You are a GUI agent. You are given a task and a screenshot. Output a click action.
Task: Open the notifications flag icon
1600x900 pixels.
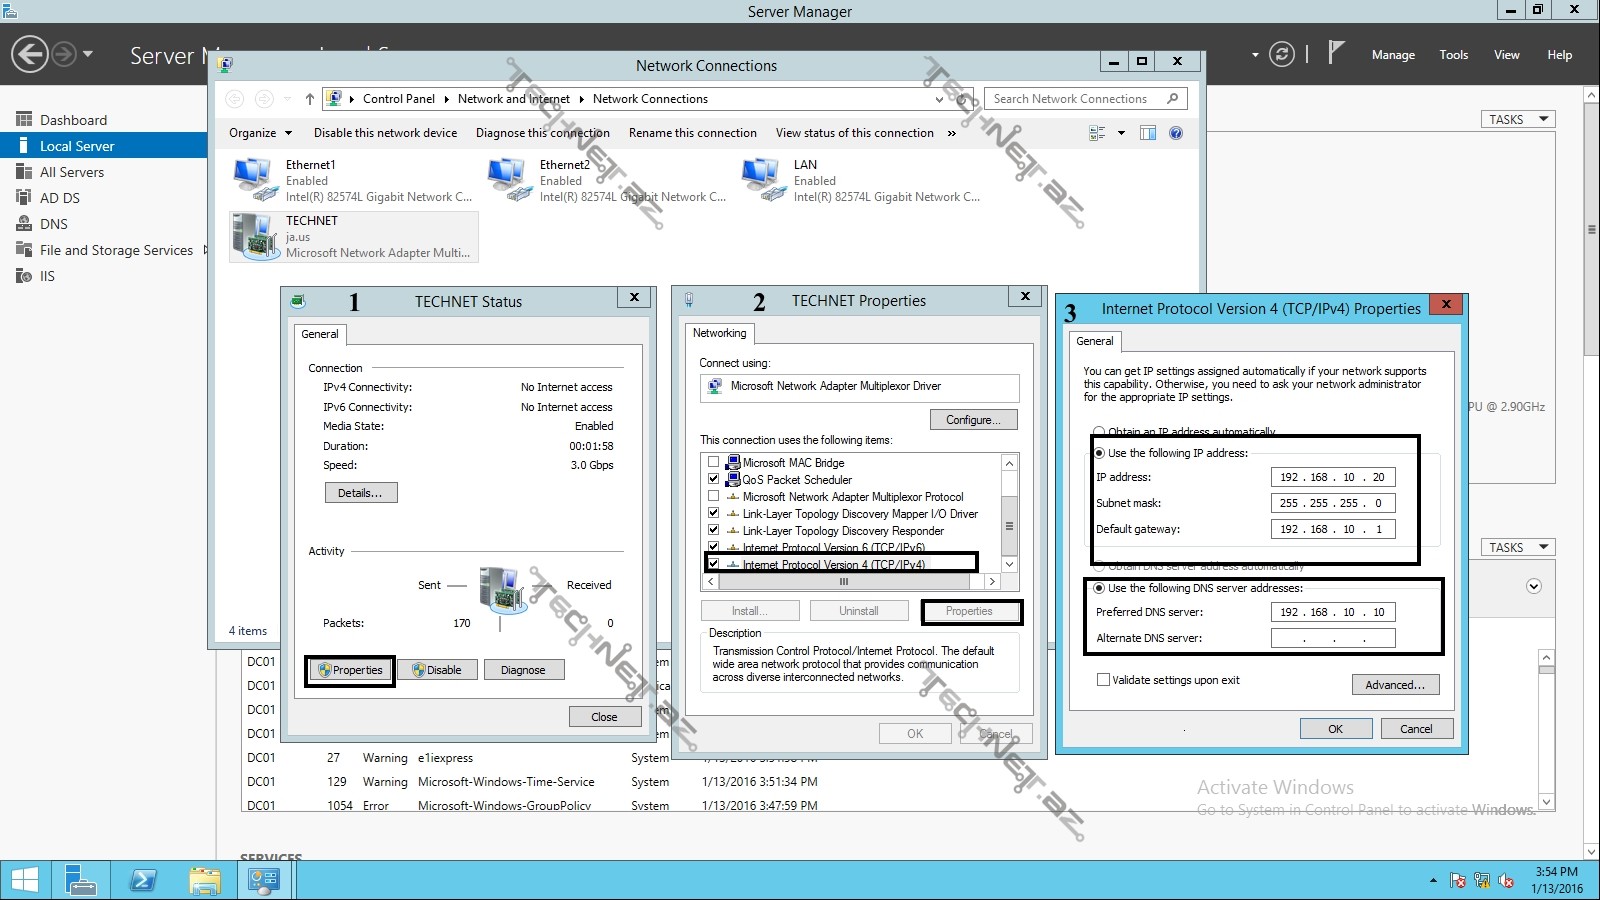(1336, 53)
